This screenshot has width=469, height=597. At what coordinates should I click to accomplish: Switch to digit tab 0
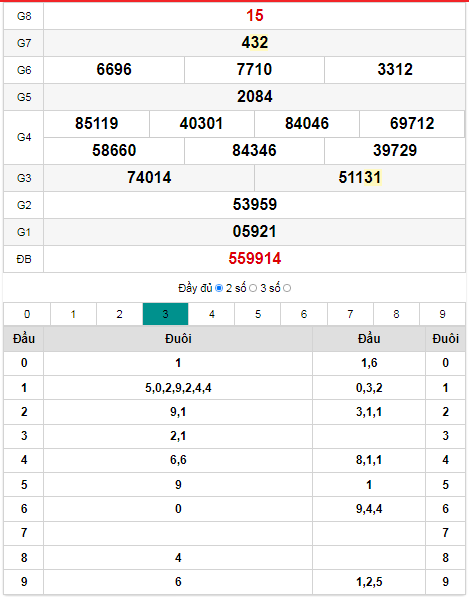27,314
